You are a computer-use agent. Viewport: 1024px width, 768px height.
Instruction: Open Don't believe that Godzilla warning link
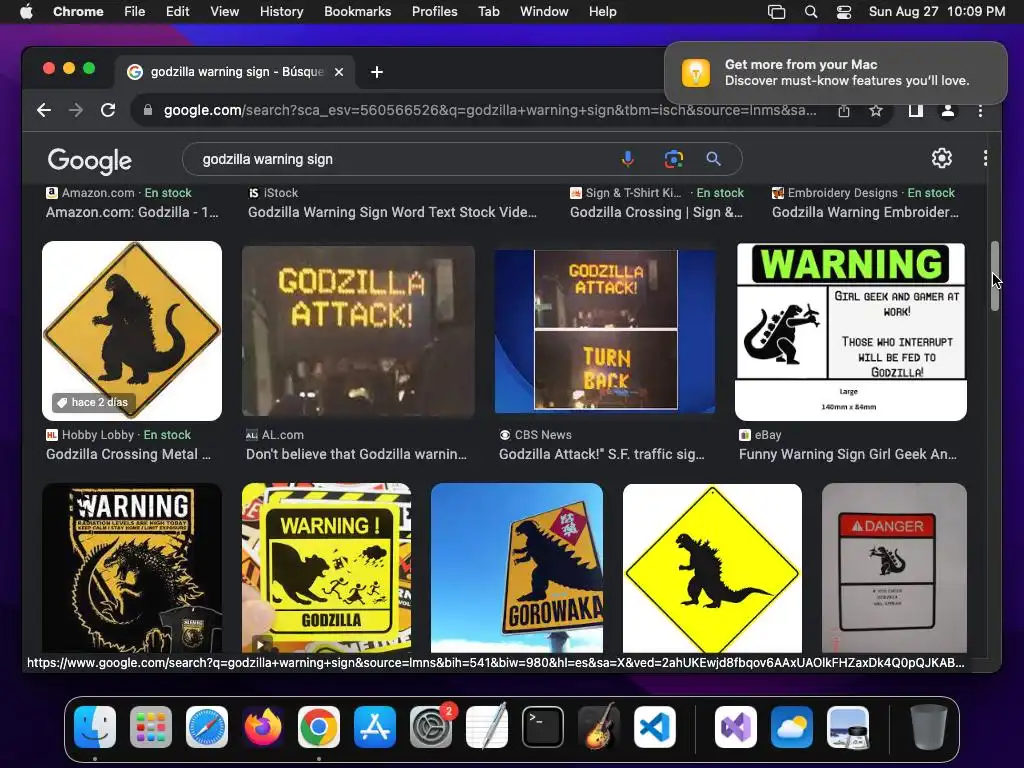[356, 455]
